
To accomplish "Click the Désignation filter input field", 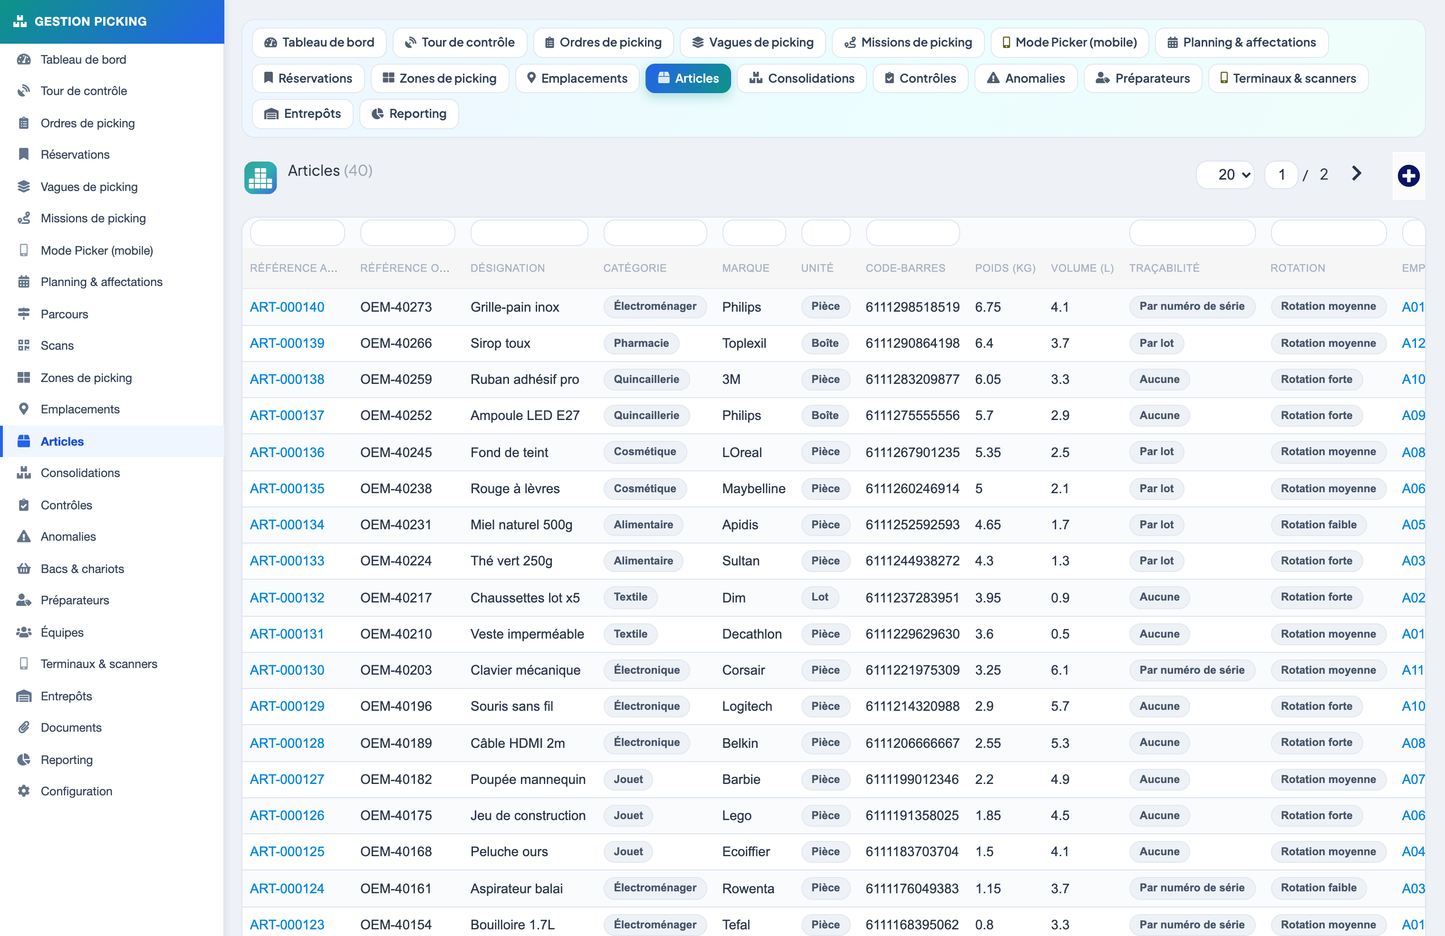I will click(529, 233).
